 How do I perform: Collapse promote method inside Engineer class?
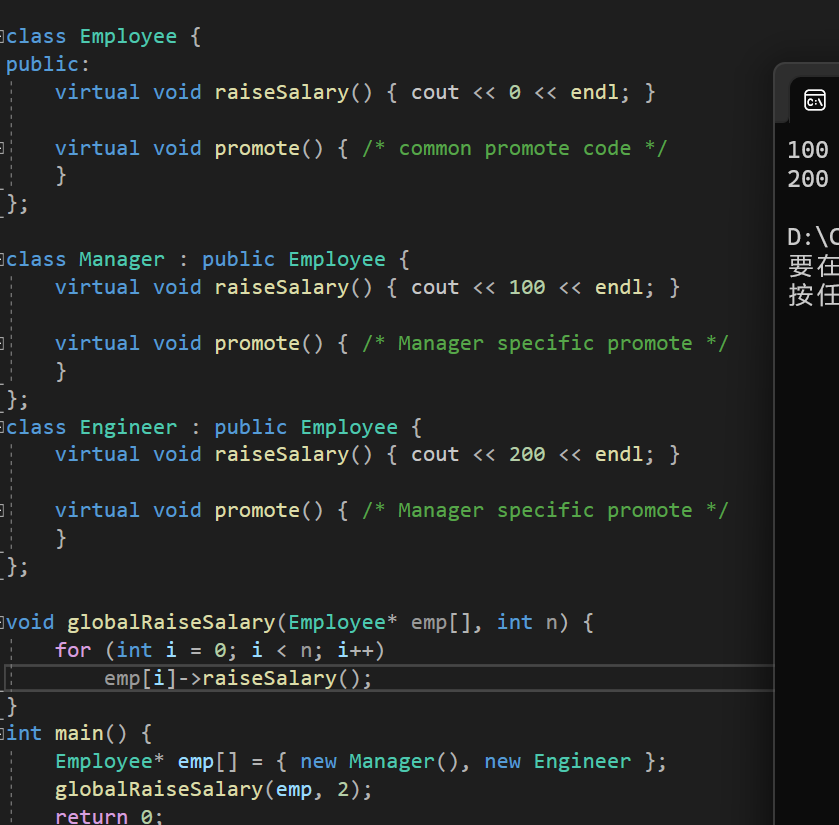coord(3,510)
